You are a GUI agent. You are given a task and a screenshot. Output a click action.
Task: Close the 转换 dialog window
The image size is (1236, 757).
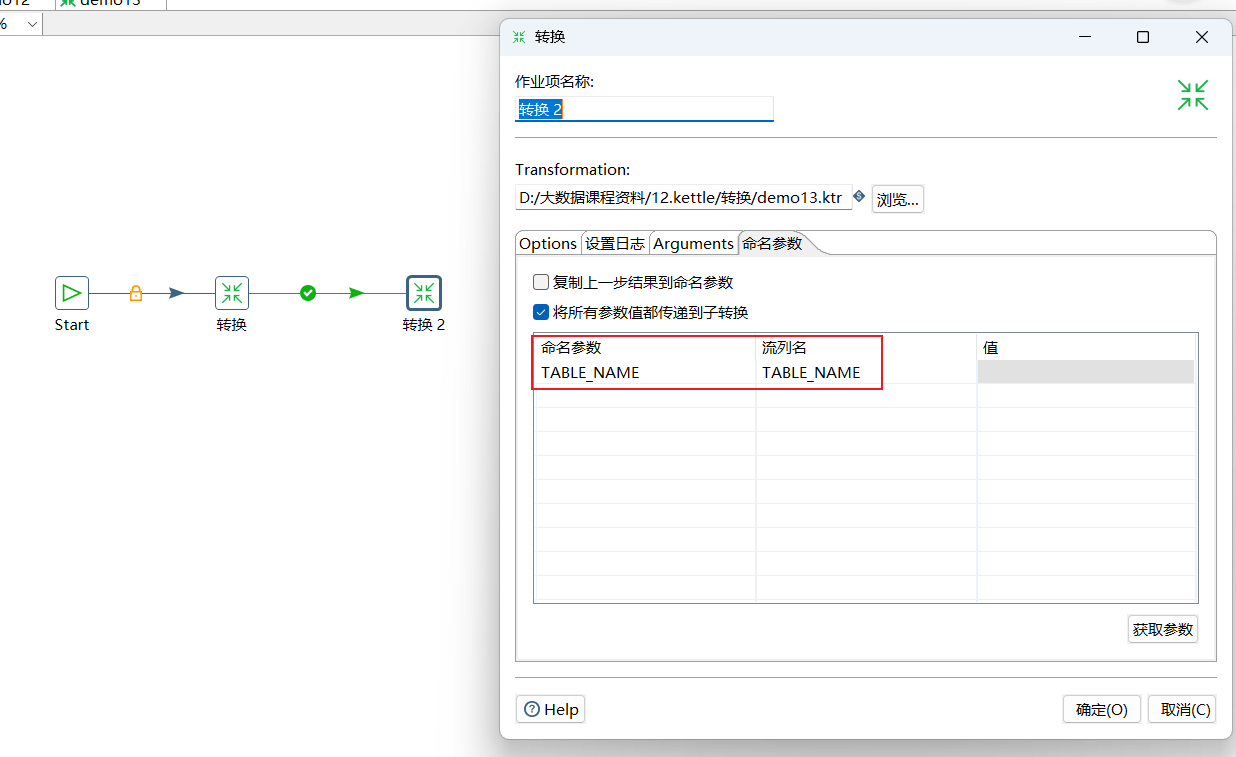1202,37
